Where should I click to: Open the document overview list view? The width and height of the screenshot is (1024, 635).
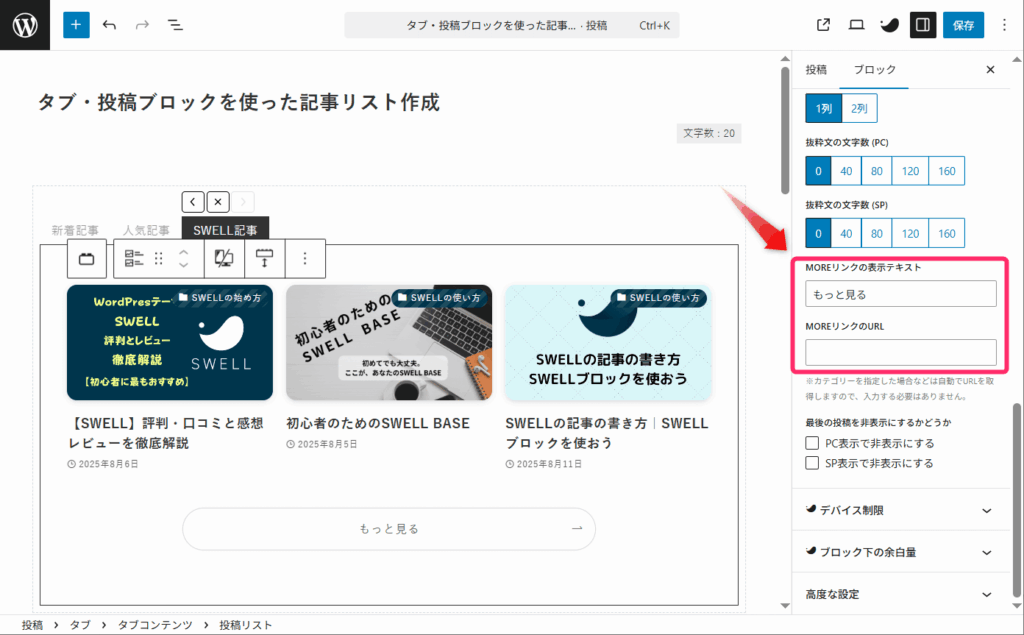point(175,25)
